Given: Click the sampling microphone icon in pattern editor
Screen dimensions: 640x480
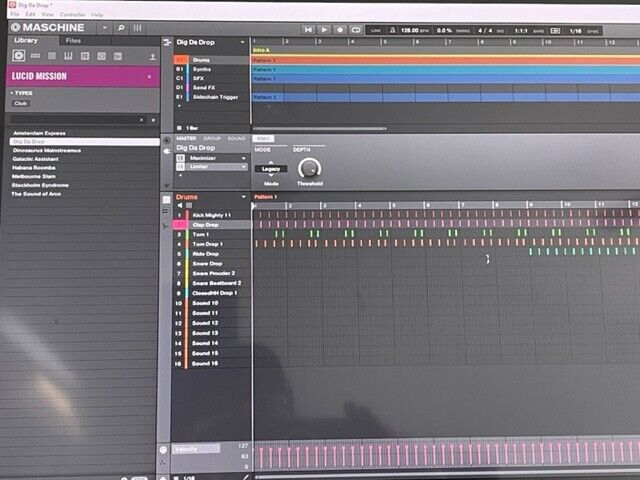Looking at the screenshot, I should [x=165, y=226].
